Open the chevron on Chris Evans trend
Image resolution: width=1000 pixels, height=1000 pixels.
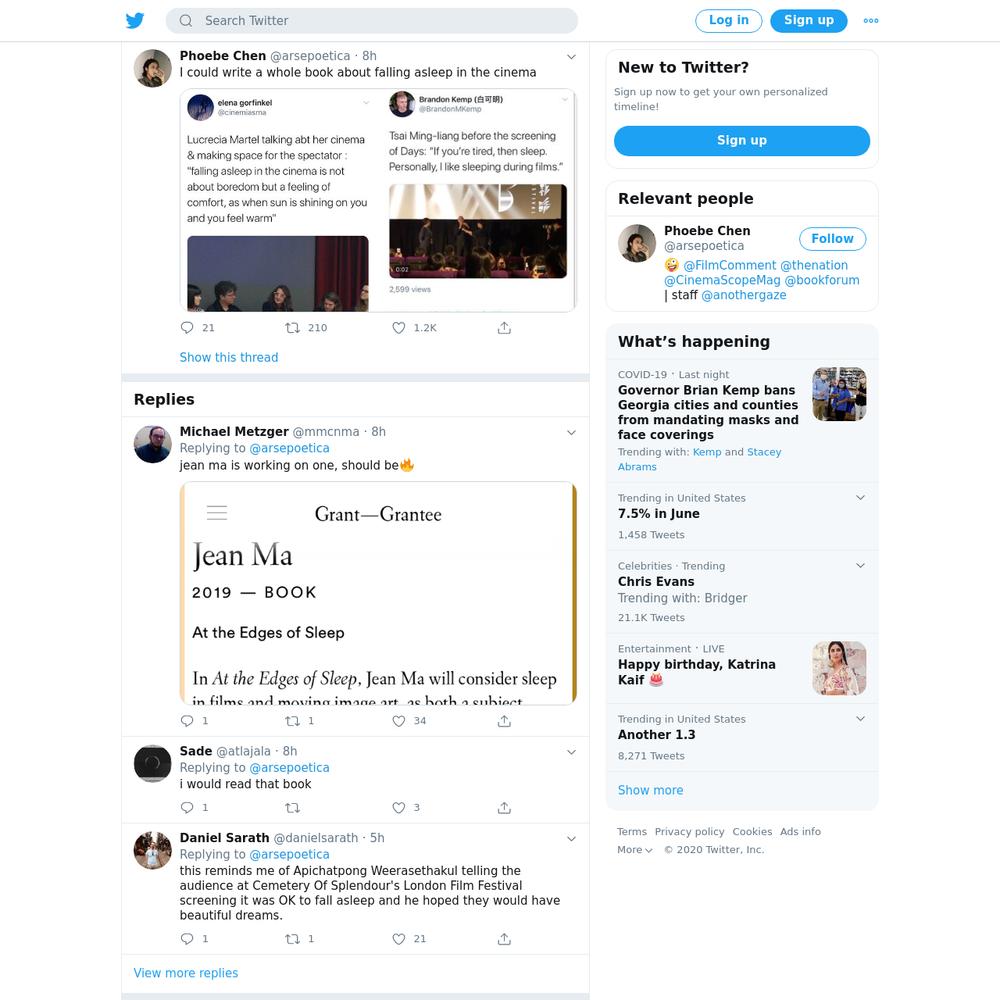tap(860, 566)
